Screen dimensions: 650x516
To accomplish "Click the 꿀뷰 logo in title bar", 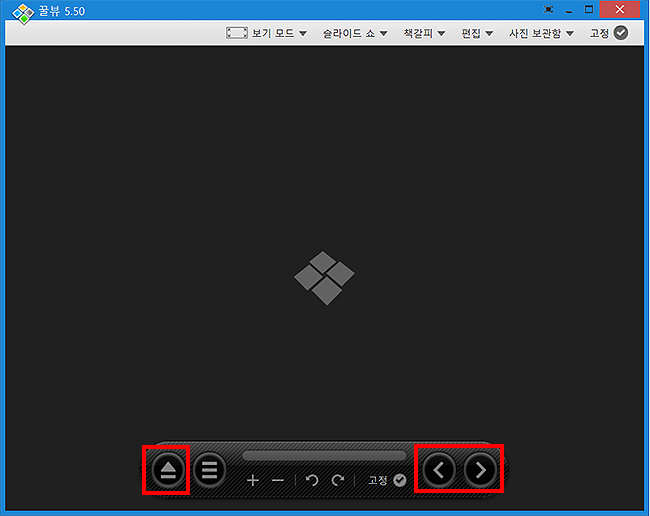I will (x=23, y=13).
